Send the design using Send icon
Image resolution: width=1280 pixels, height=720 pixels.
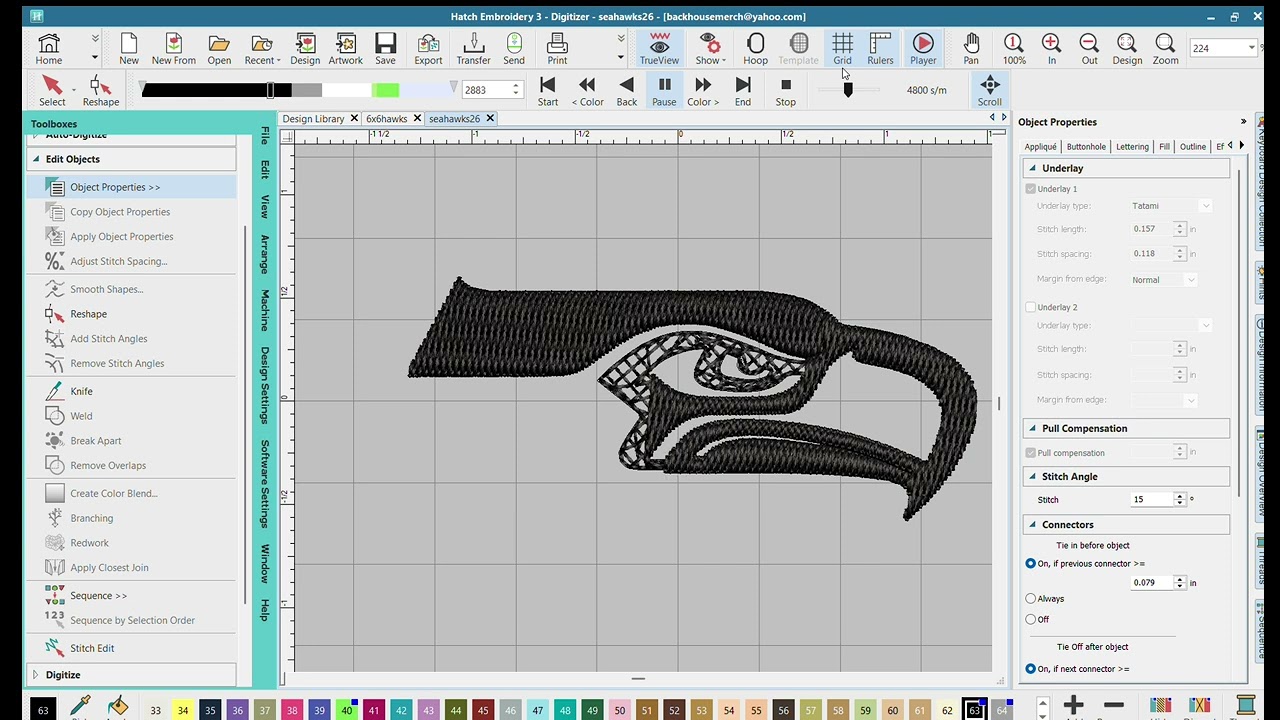point(514,48)
